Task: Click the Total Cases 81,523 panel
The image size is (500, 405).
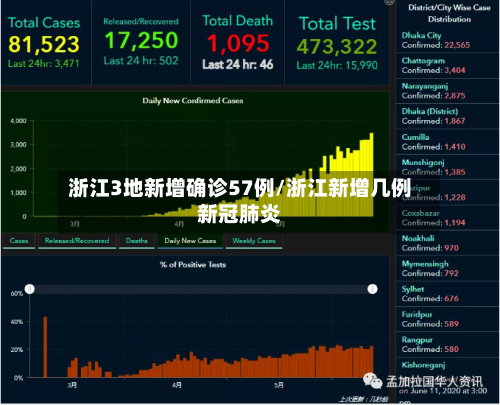Action: [x=46, y=42]
